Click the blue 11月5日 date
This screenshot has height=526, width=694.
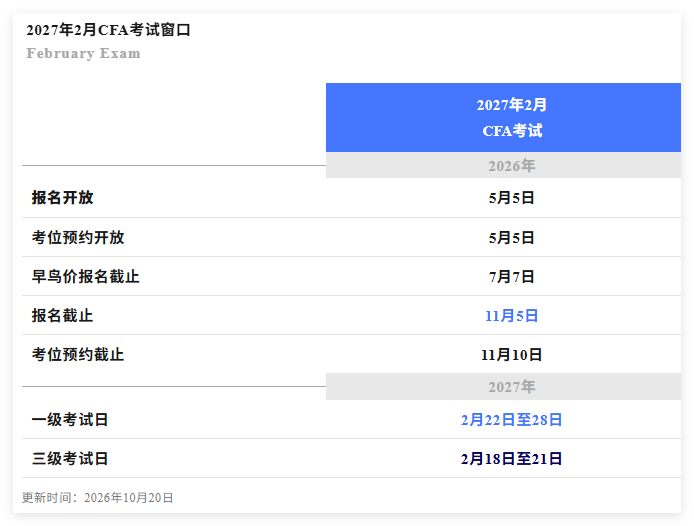511,316
